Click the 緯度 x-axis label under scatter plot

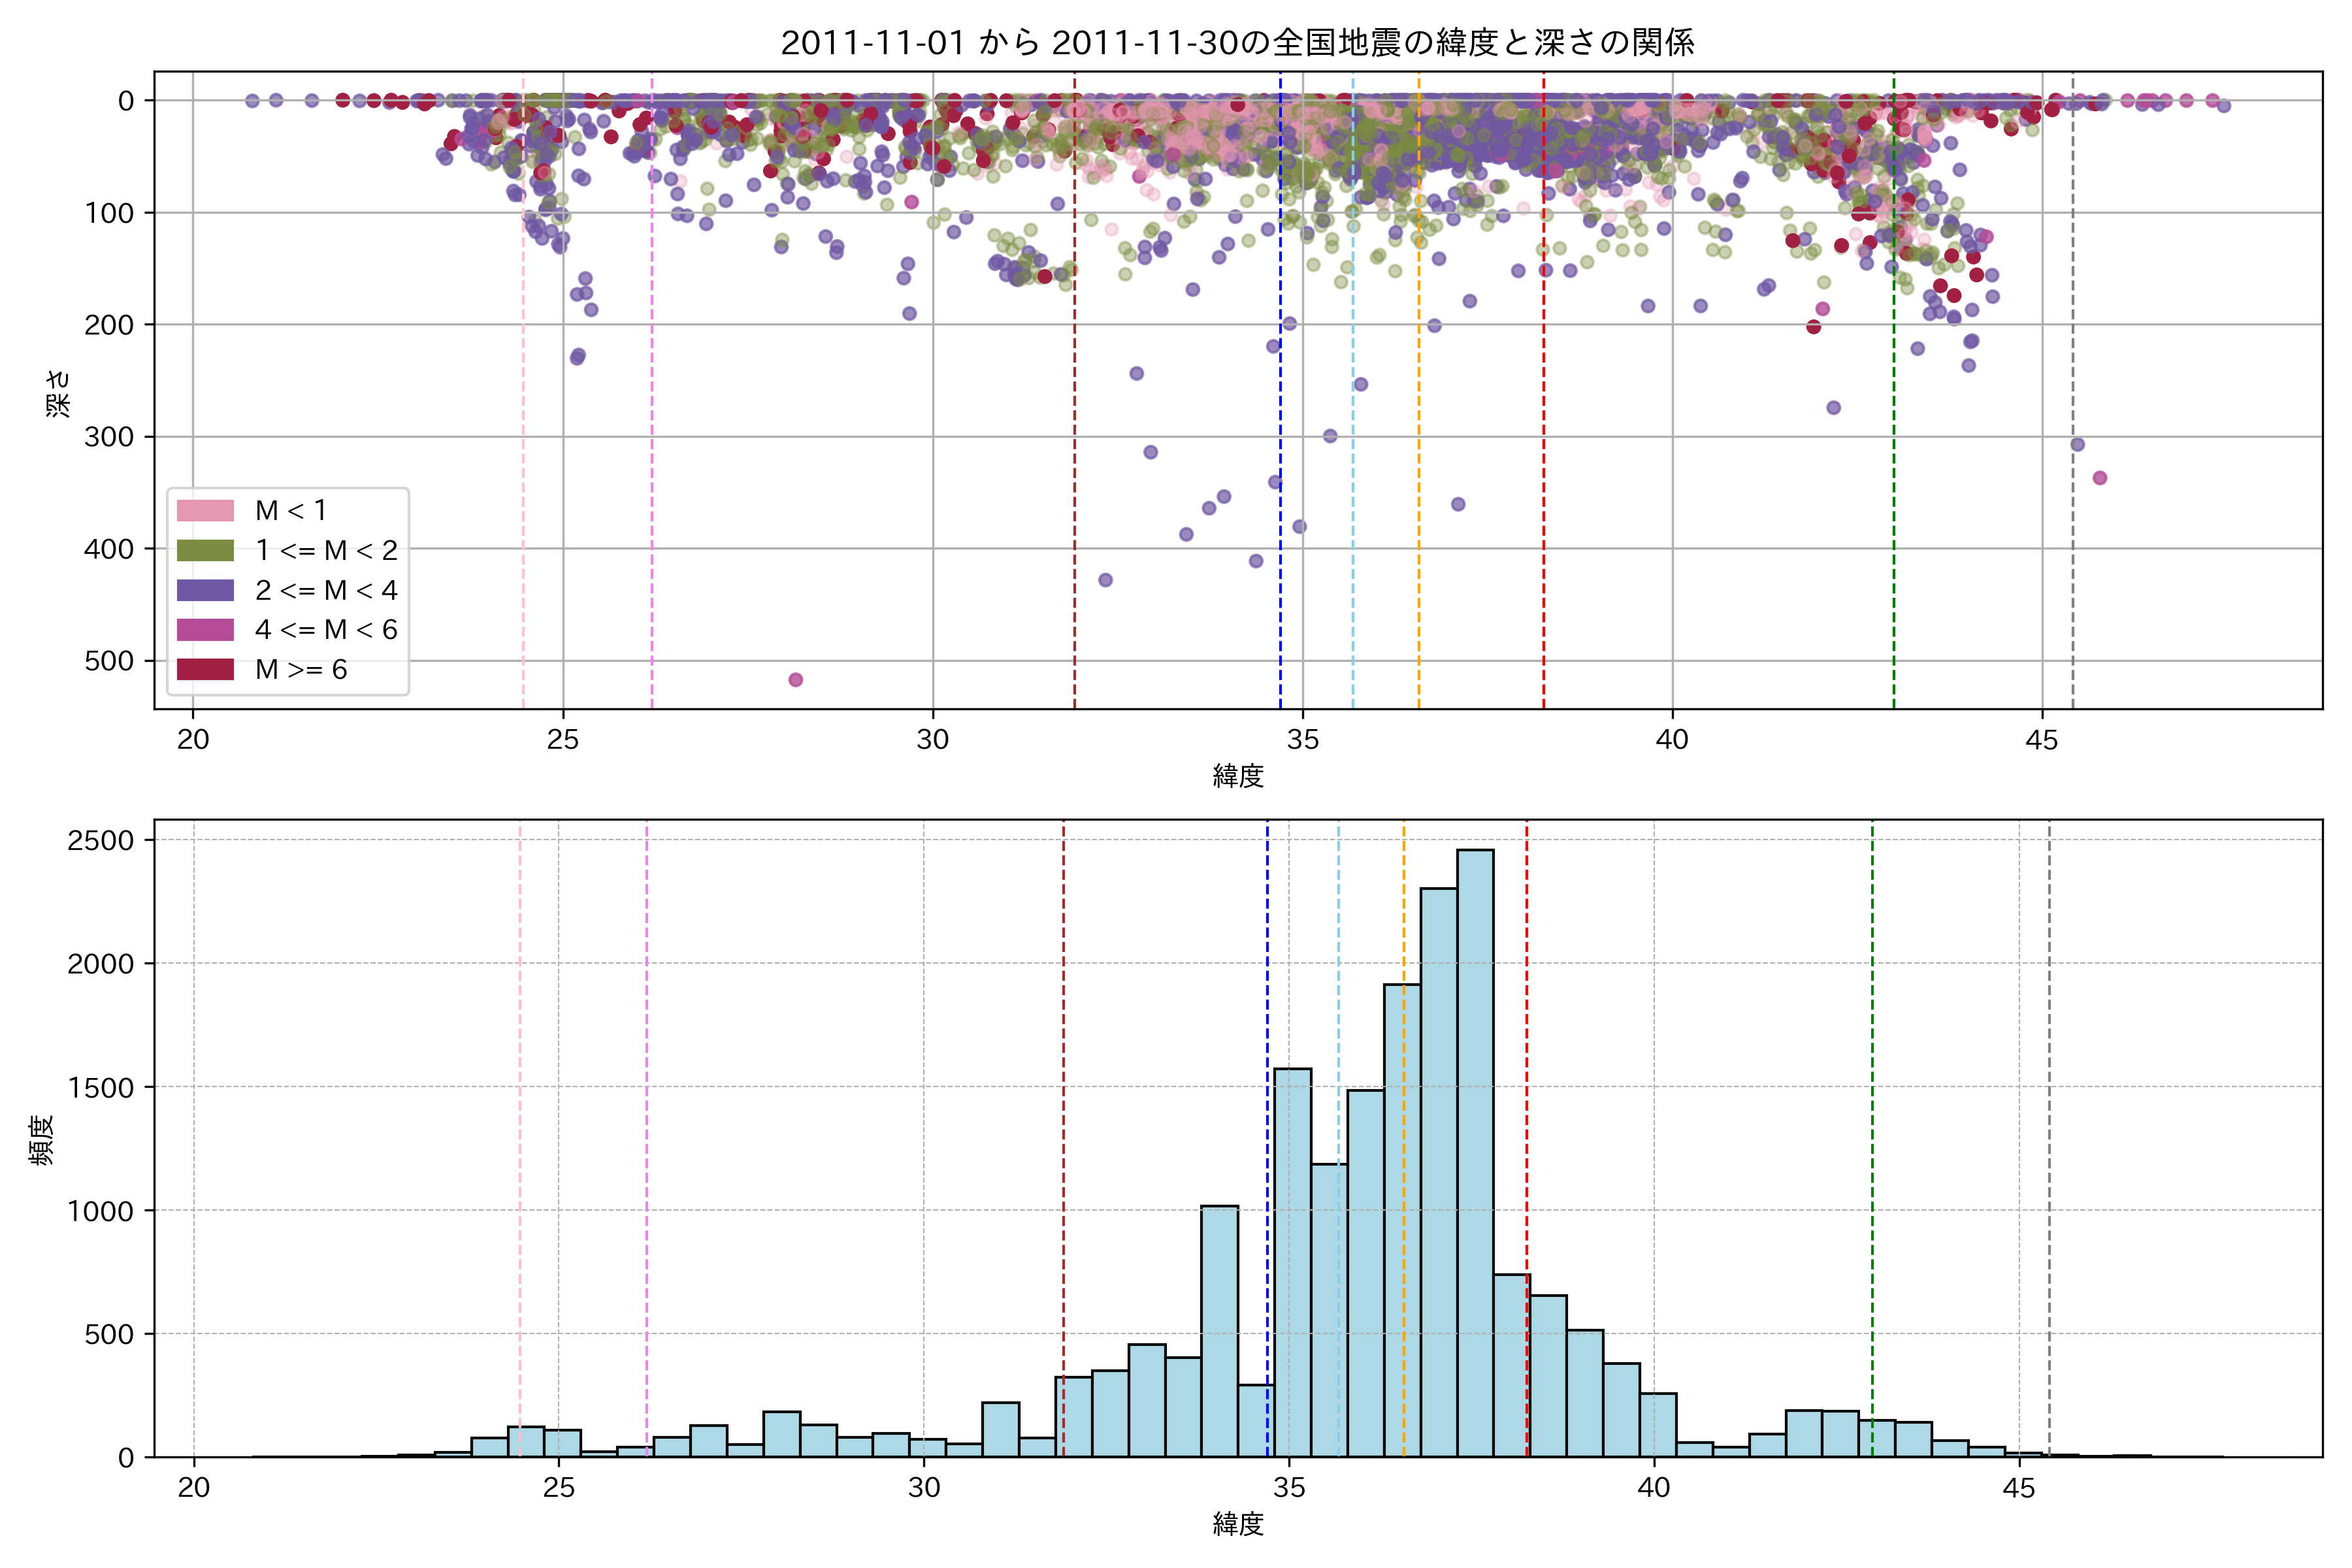1238,776
